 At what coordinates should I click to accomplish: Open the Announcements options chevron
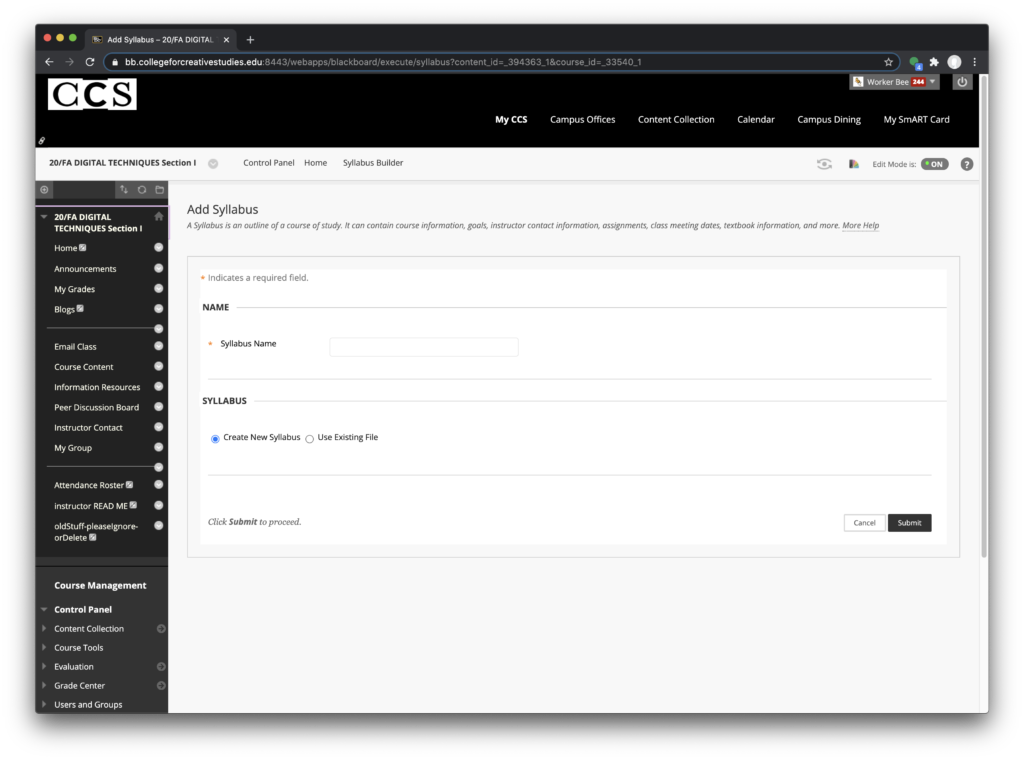(158, 268)
